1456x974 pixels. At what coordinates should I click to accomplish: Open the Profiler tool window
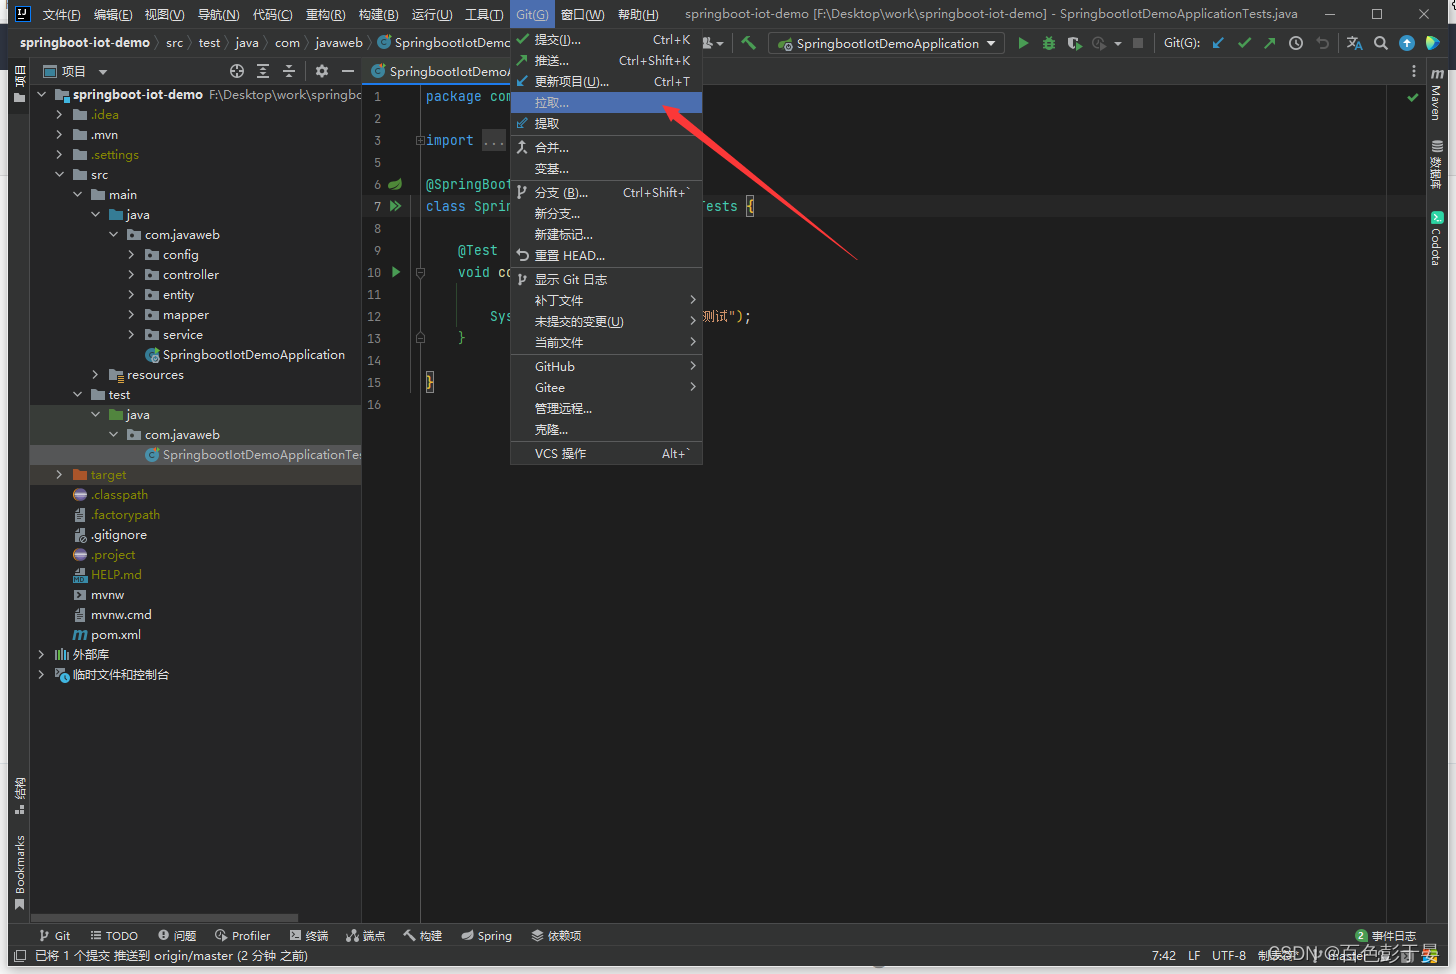(x=243, y=936)
